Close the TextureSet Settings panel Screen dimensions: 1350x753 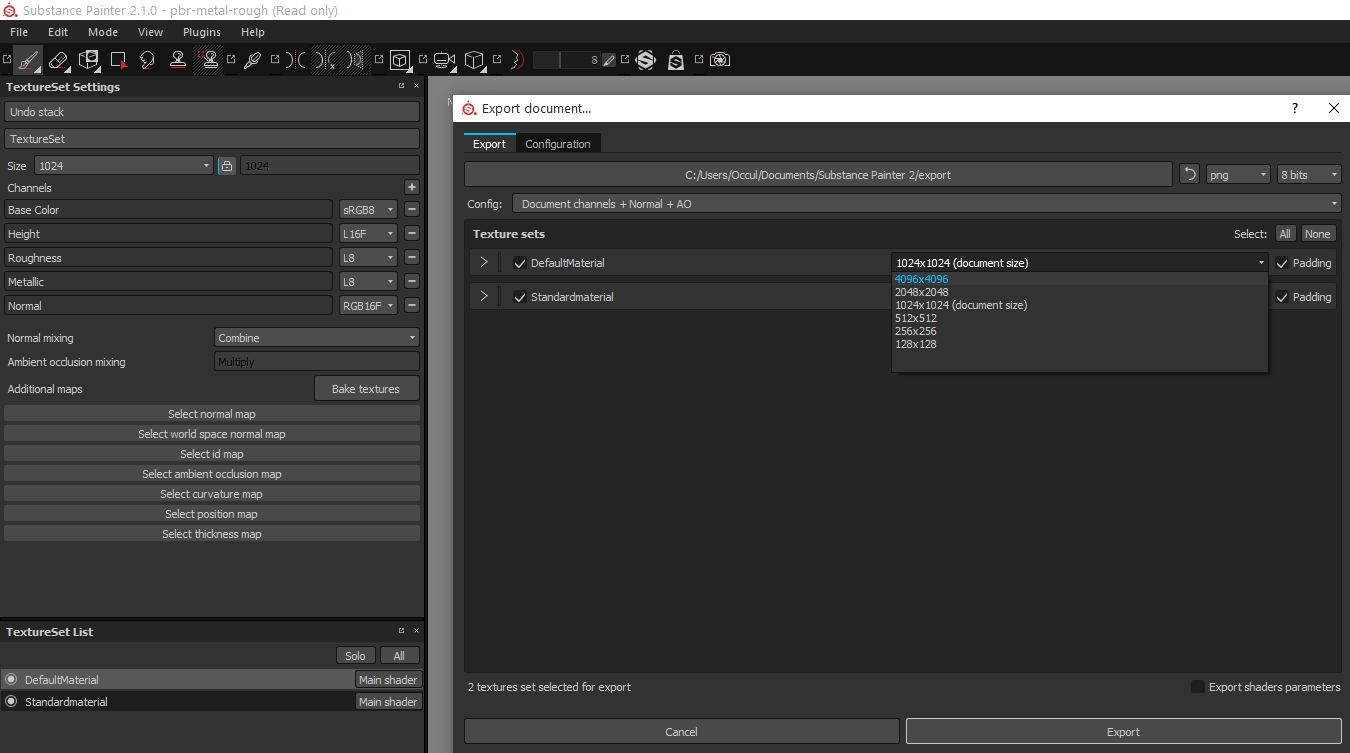[416, 86]
